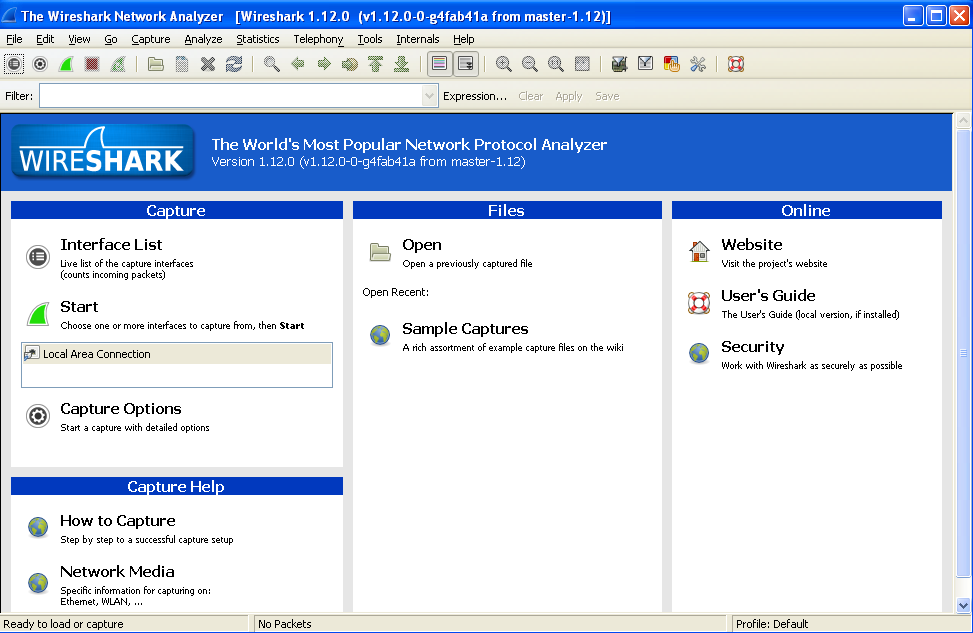This screenshot has width=973, height=633.
Task: Open the Go menu
Action: (x=111, y=39)
